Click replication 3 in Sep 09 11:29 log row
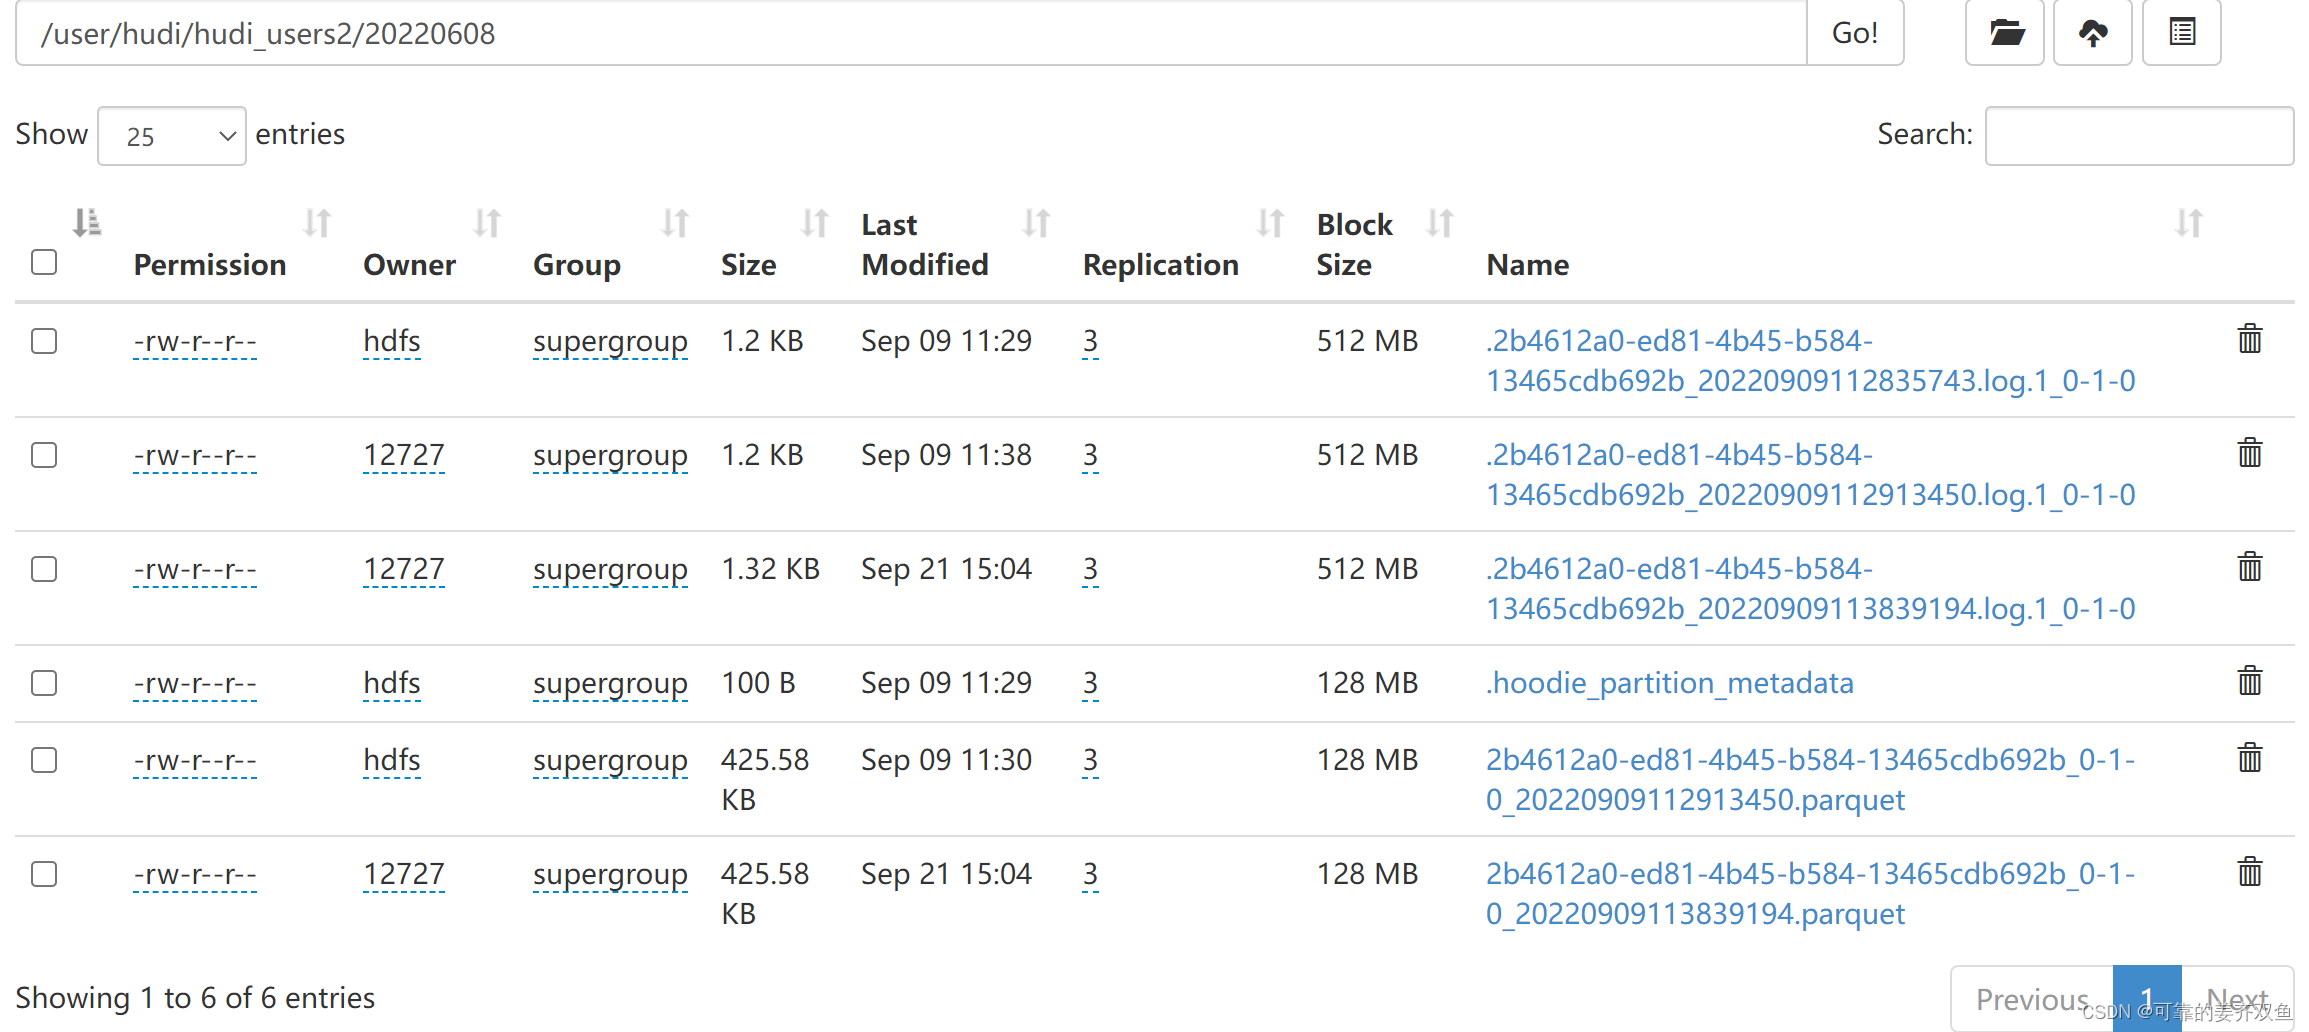 click(1090, 342)
